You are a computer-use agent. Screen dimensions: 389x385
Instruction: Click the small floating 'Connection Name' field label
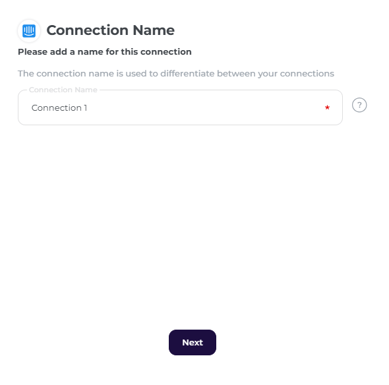click(63, 90)
